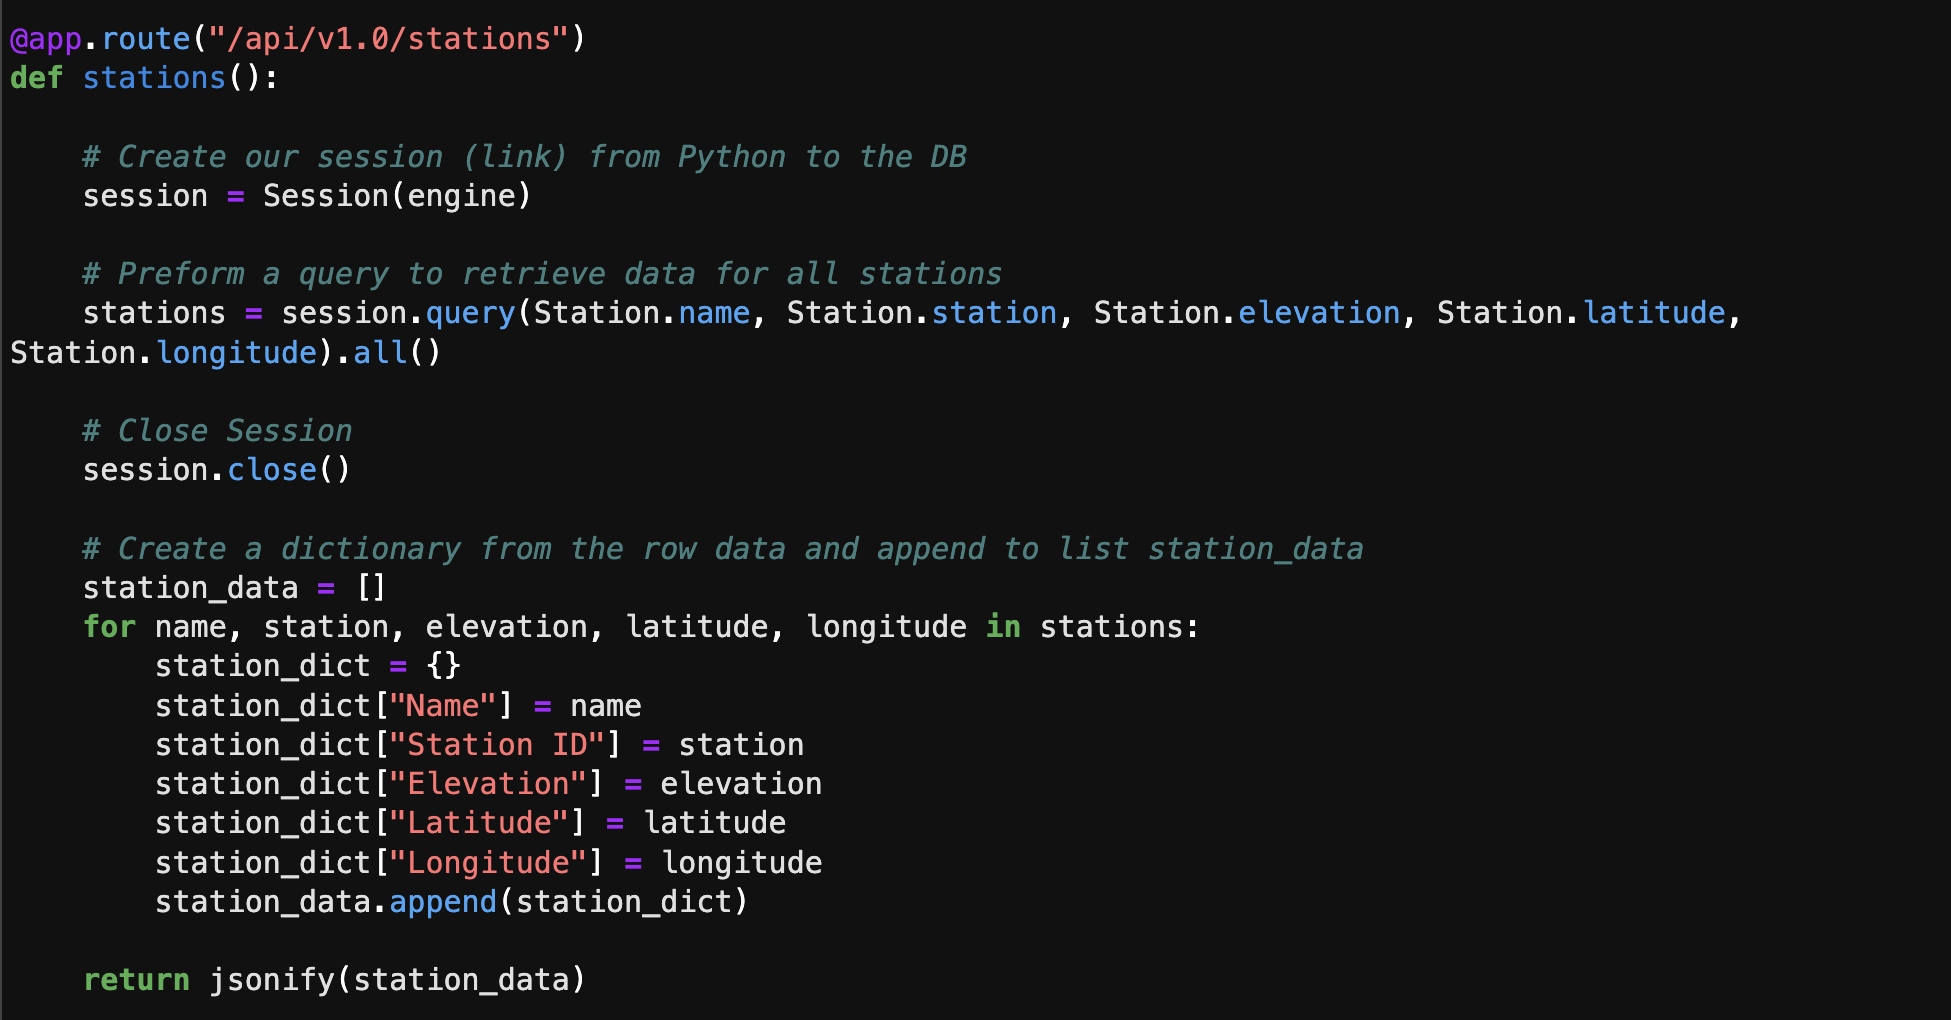Click the "Station ID" dictionary key string
The image size is (1951, 1020).
tap(498, 743)
